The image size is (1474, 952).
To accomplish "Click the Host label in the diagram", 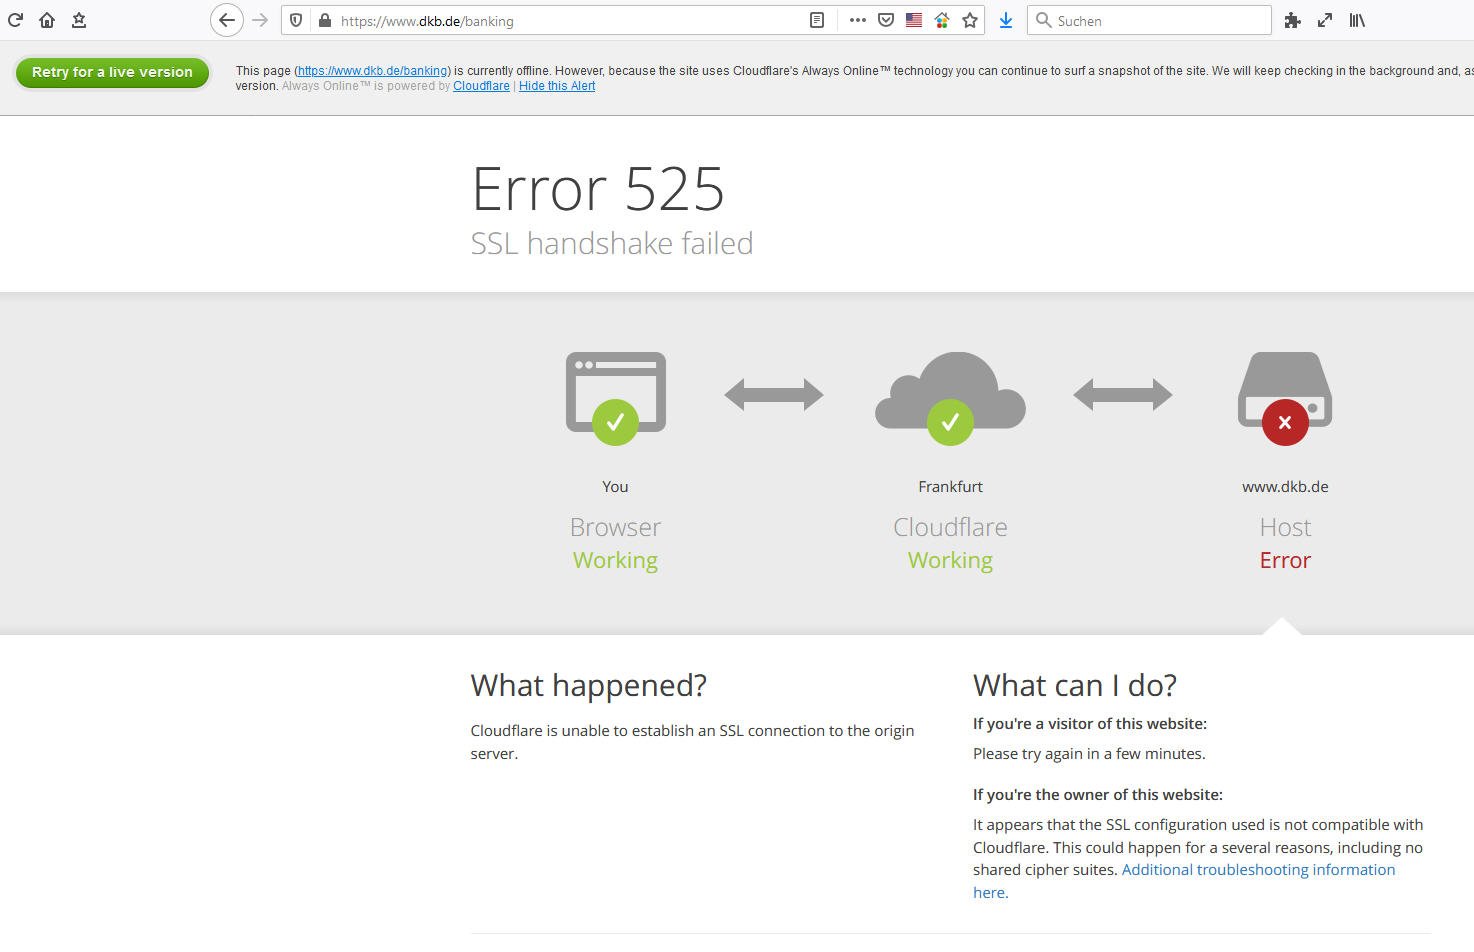I will (x=1285, y=527).
